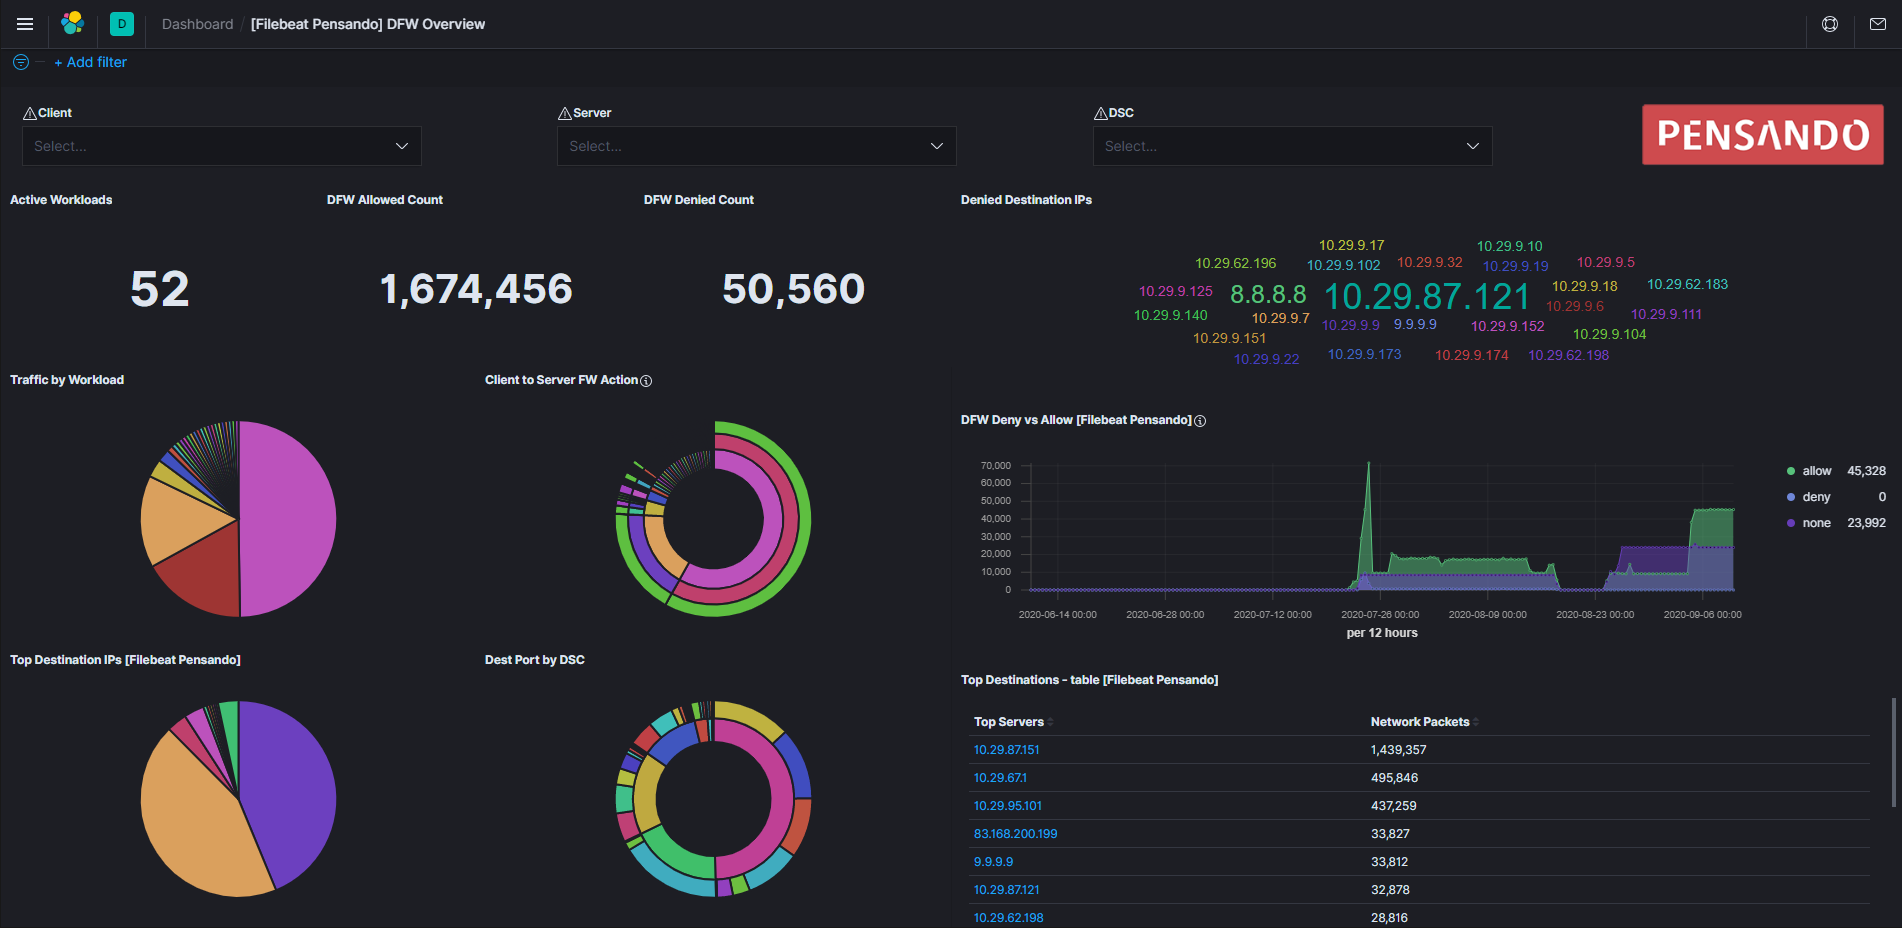This screenshot has width=1902, height=928.
Task: Click the info icon beside Client to Server FW Action
Action: (x=646, y=381)
